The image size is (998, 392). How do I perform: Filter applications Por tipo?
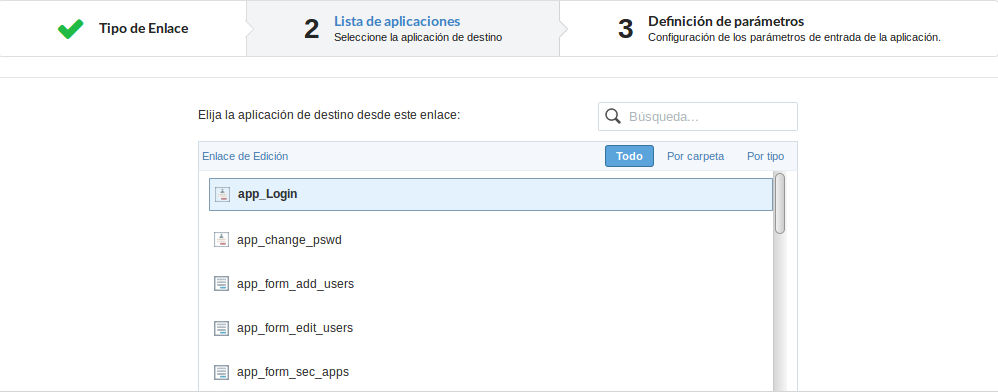[x=765, y=156]
